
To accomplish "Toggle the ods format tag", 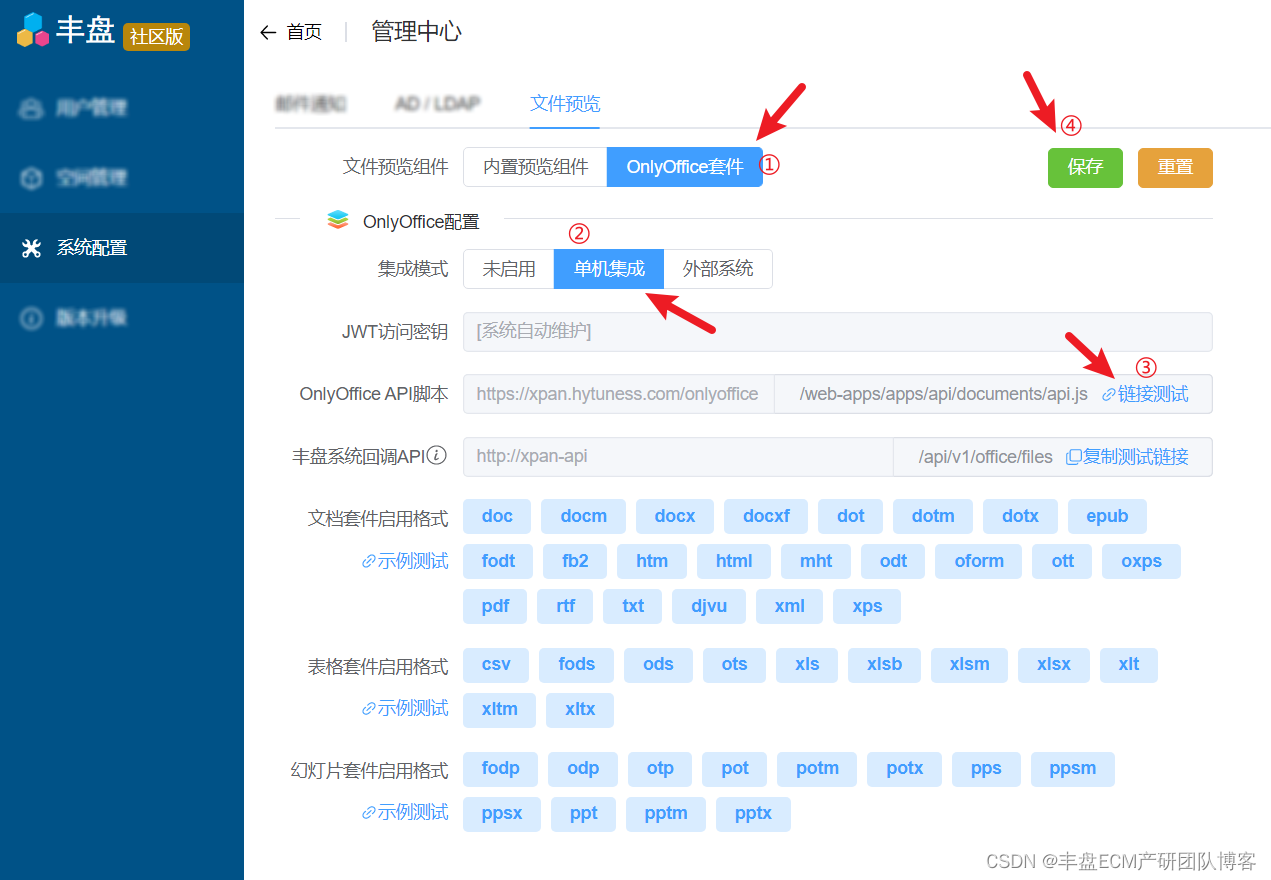I will (x=658, y=664).
